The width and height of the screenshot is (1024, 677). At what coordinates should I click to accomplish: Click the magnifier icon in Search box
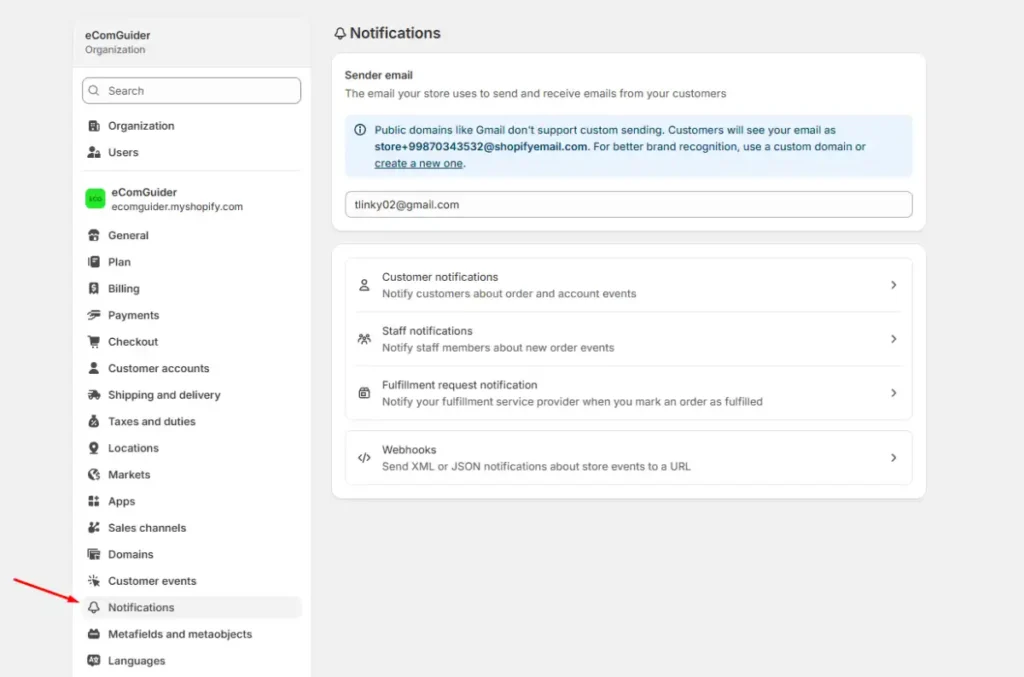coord(94,91)
